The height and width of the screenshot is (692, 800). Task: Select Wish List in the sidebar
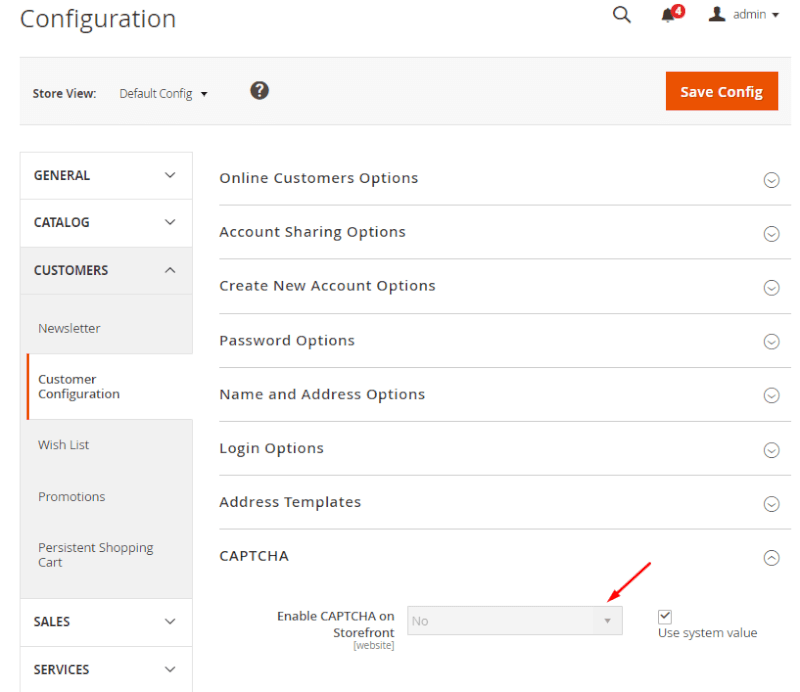(63, 444)
